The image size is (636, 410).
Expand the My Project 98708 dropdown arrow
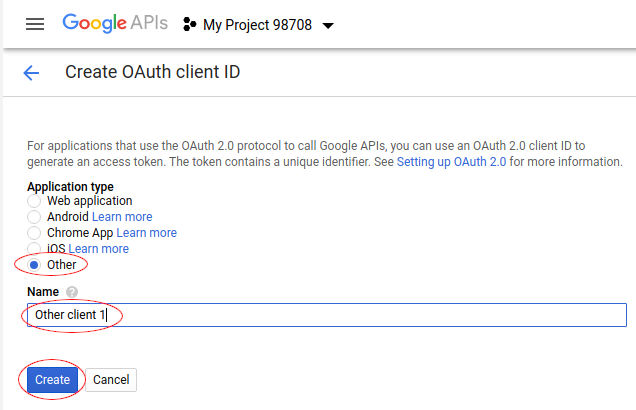328,26
